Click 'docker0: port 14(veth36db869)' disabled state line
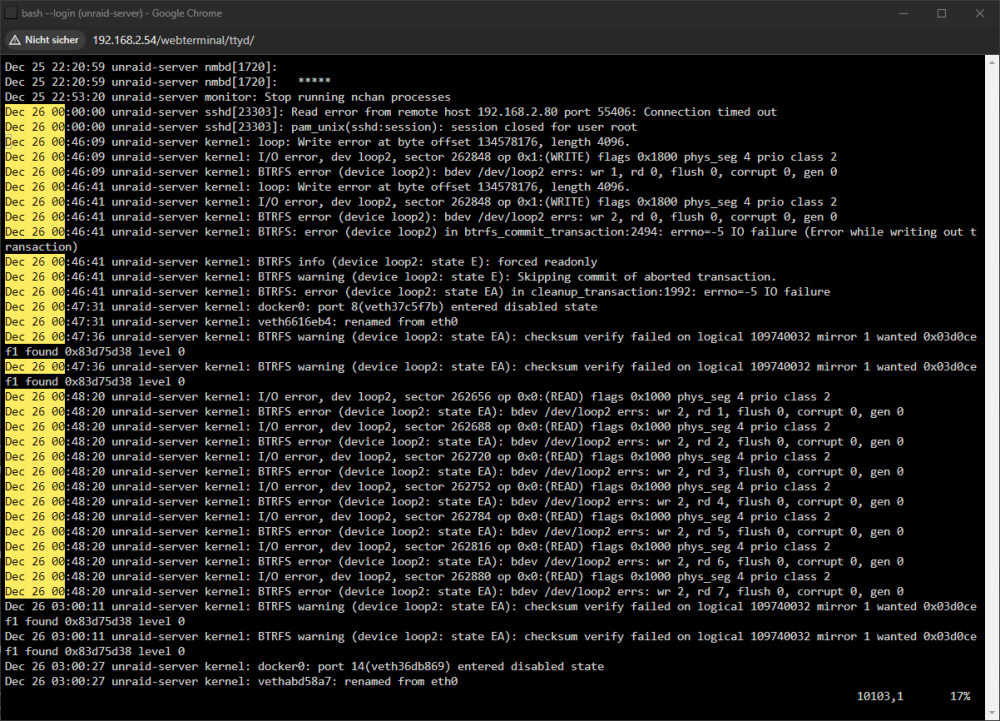The width and height of the screenshot is (1000, 721). [304, 666]
